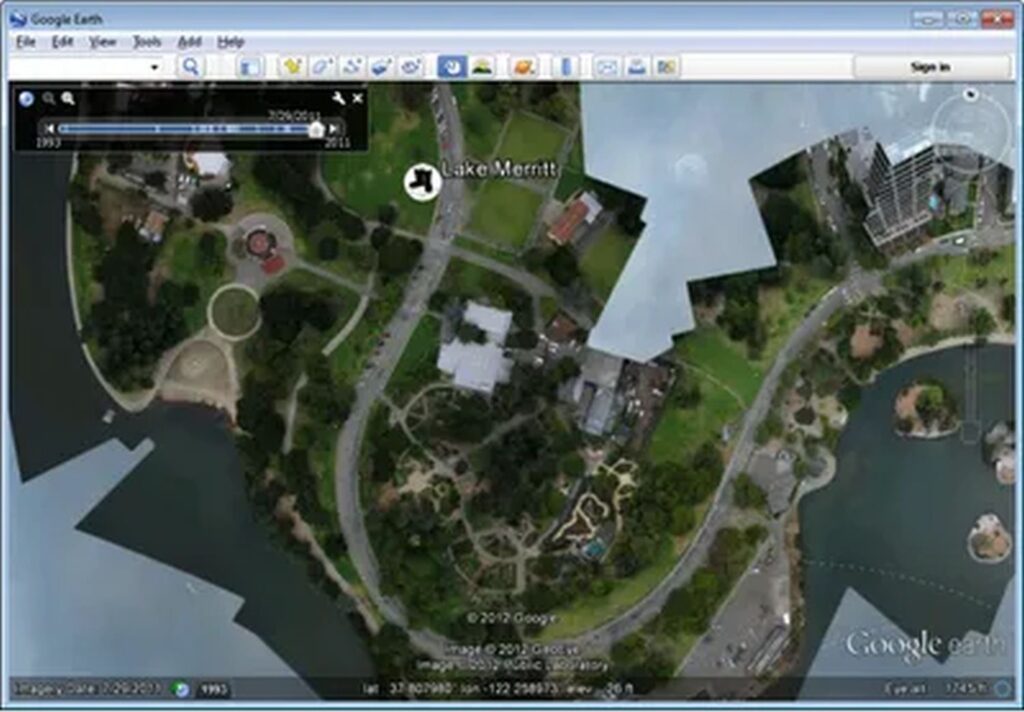Image resolution: width=1024 pixels, height=712 pixels.
Task: Open the Tools menu
Action: point(147,42)
